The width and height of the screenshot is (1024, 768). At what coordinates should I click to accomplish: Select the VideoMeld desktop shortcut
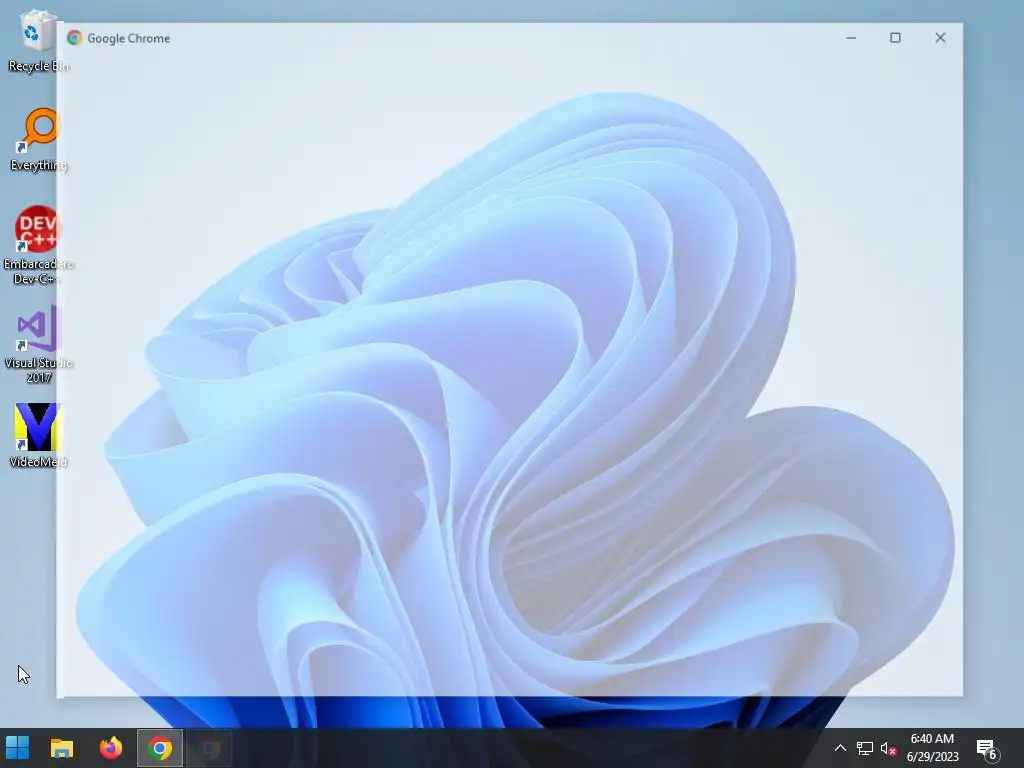pos(38,436)
